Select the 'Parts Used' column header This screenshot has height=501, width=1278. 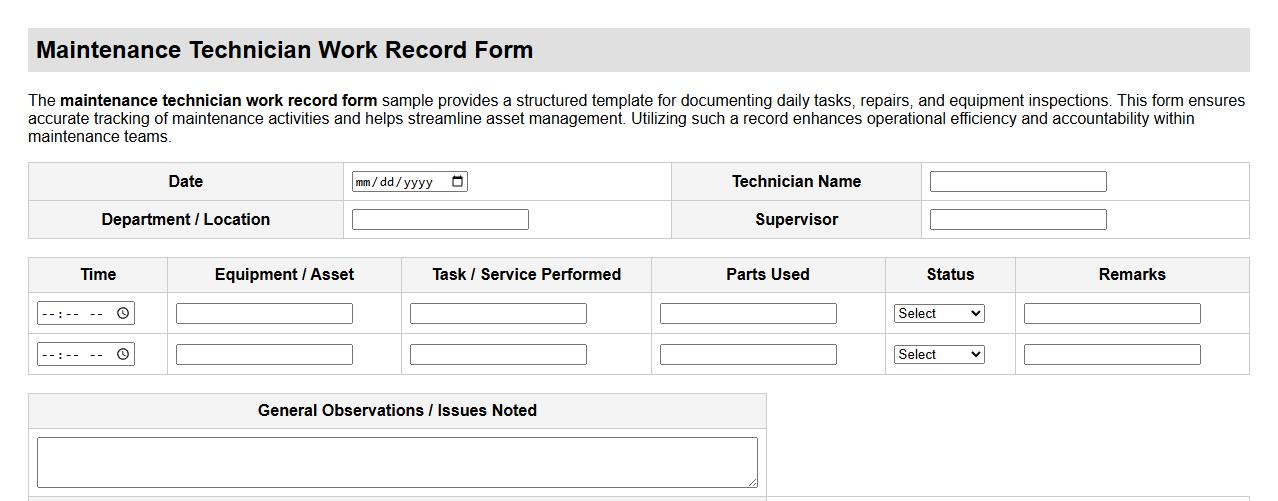768,274
